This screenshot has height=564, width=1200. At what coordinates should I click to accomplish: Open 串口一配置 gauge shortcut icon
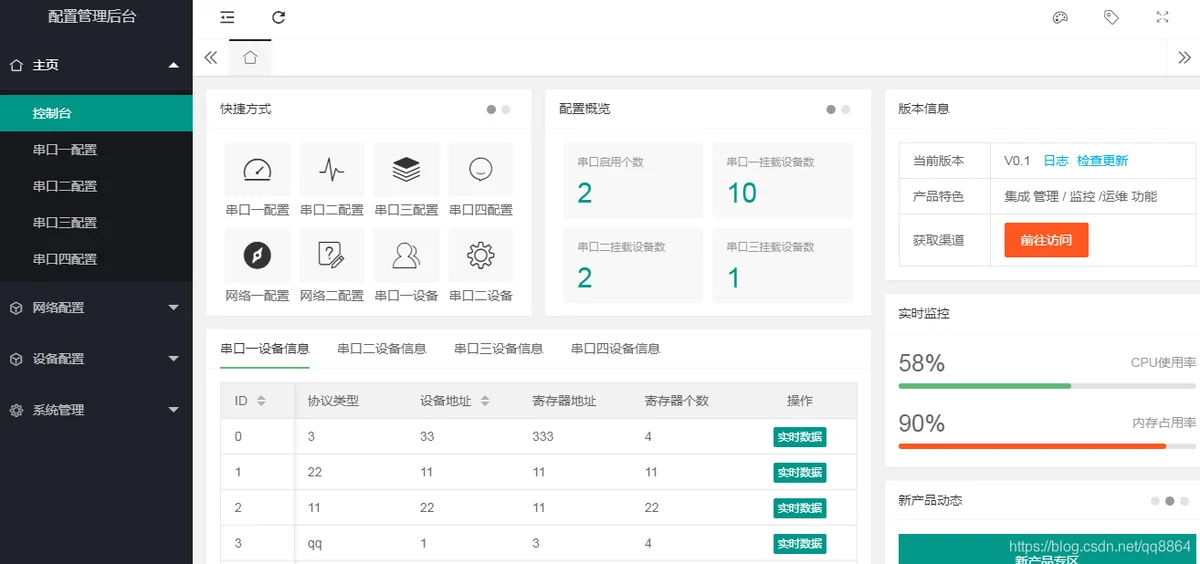pyautogui.click(x=257, y=170)
